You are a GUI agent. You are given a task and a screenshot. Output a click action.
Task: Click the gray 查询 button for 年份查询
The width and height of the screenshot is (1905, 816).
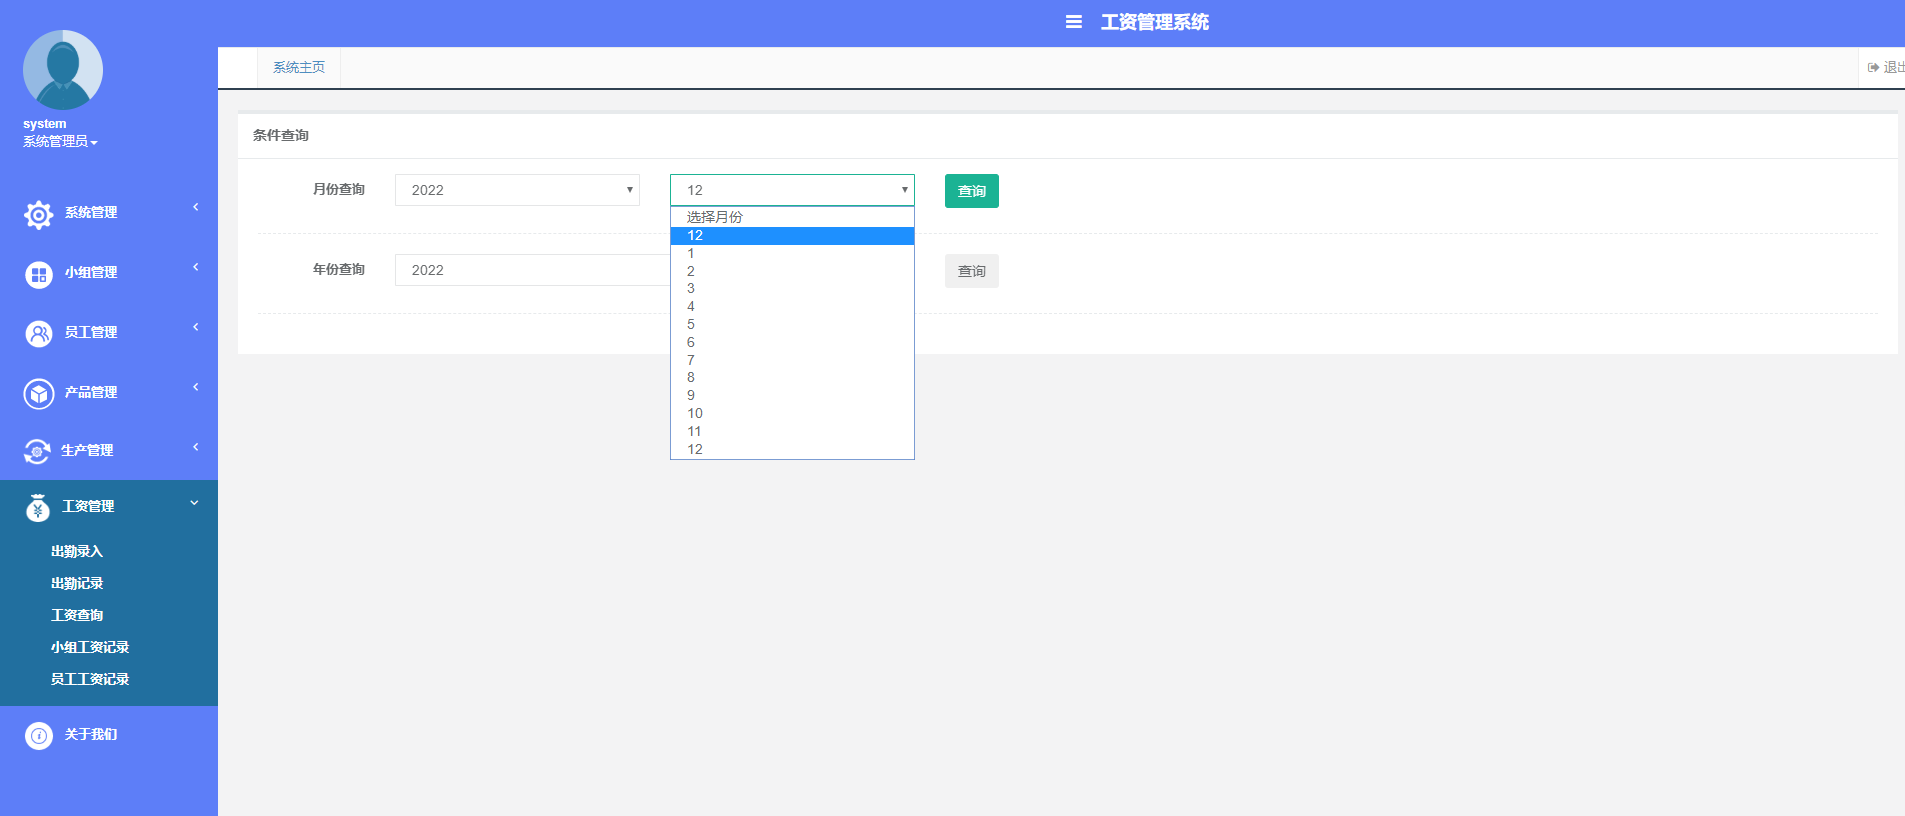[972, 271]
